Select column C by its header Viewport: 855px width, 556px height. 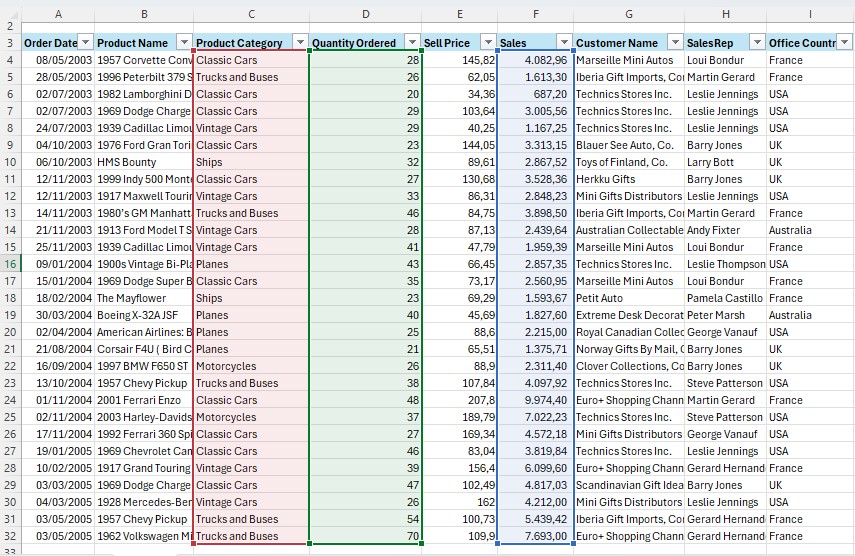click(x=251, y=14)
